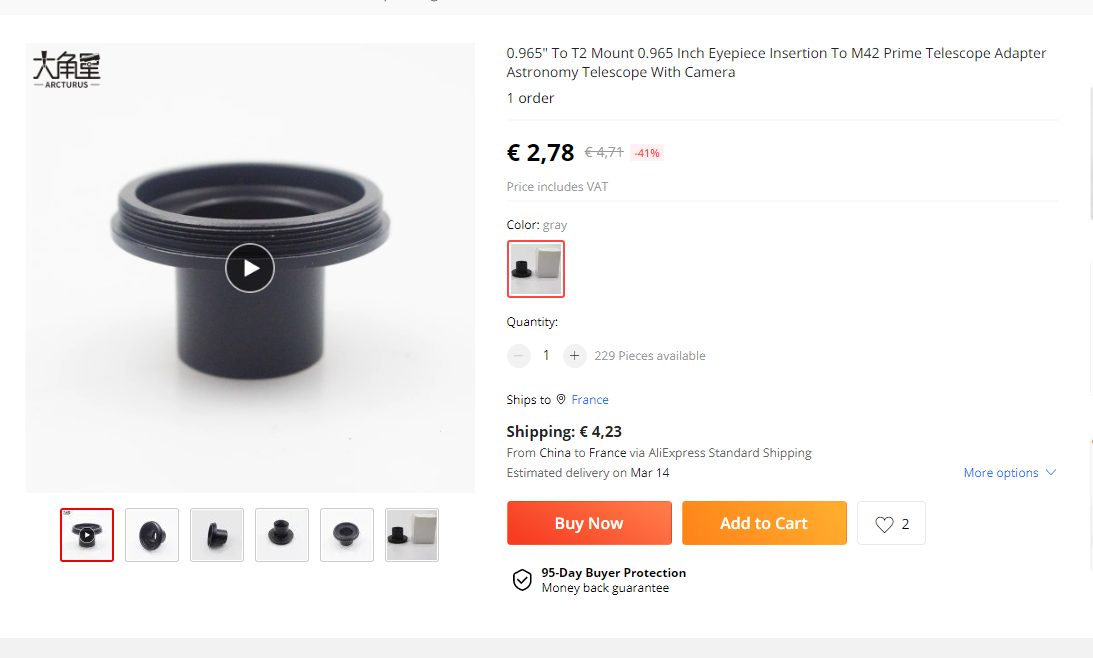
Task: Select the thumbnail with white box
Action: pos(412,535)
